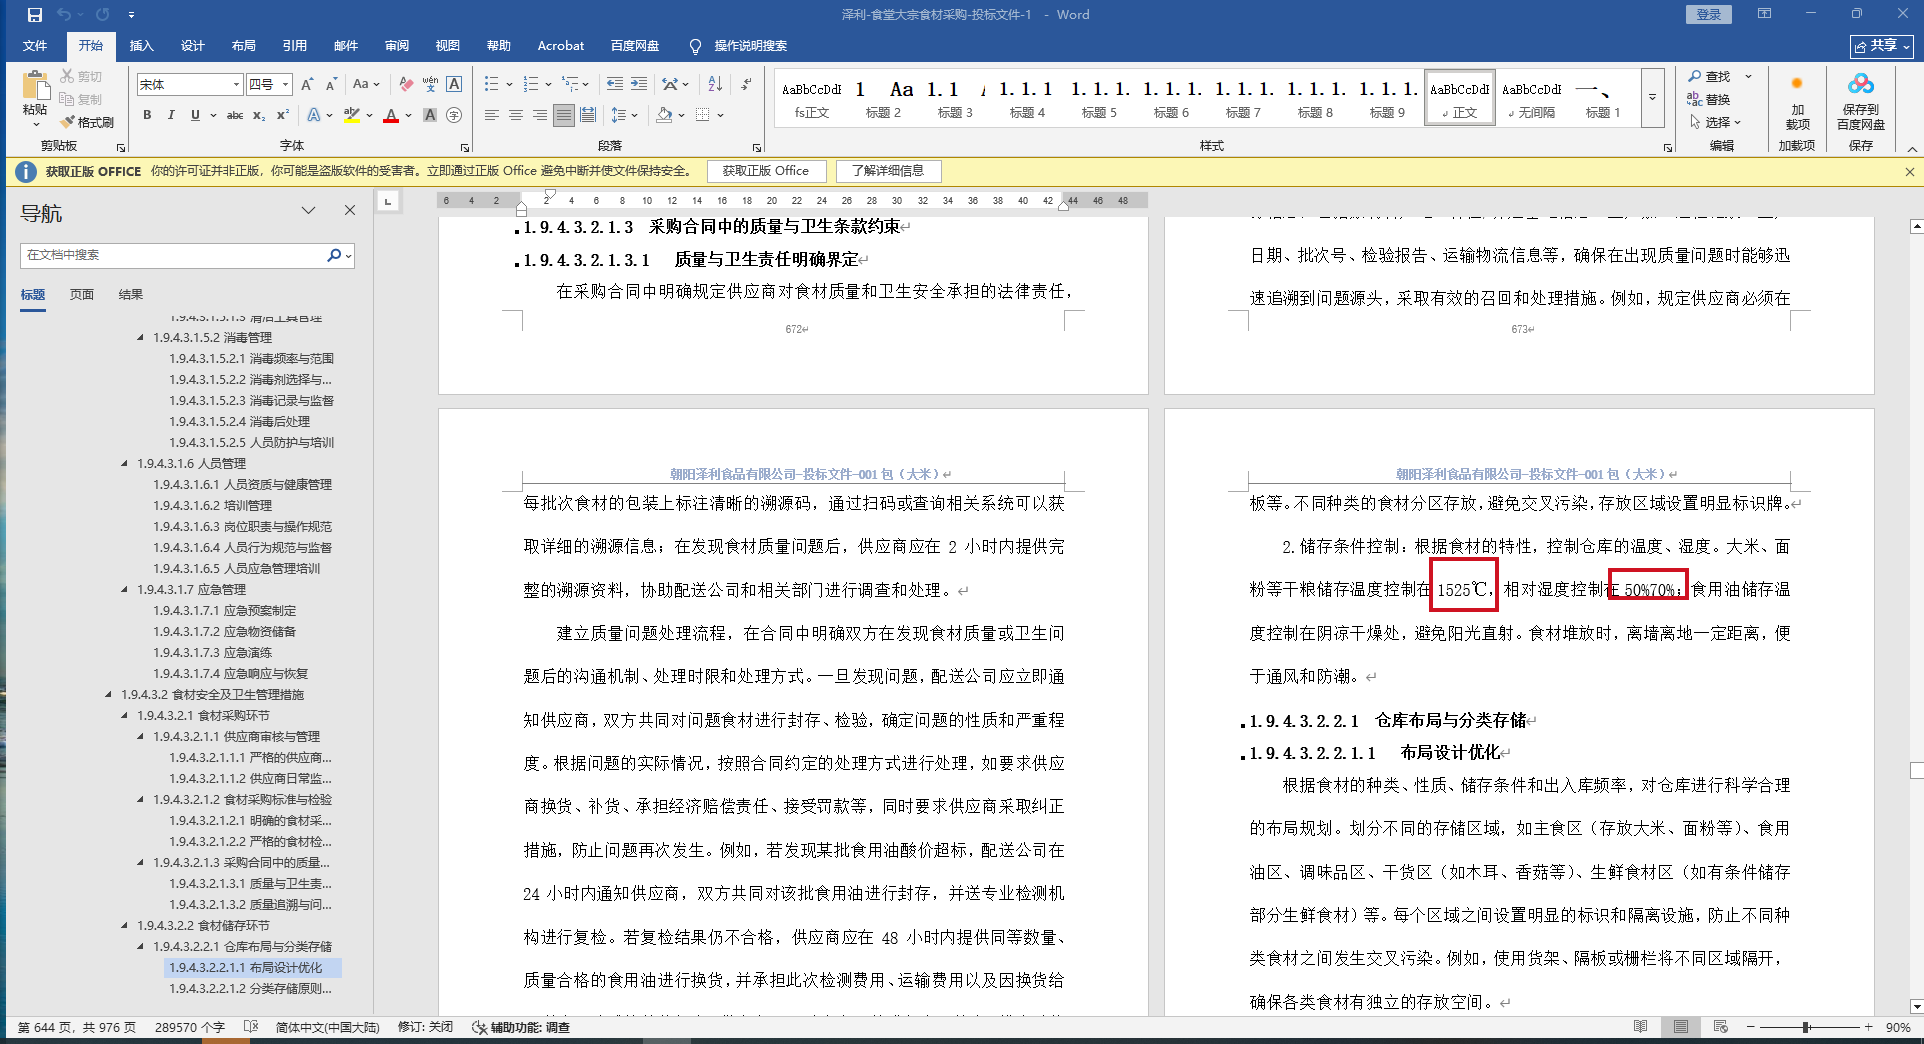Apply the 标题 2 style

[x=883, y=99]
